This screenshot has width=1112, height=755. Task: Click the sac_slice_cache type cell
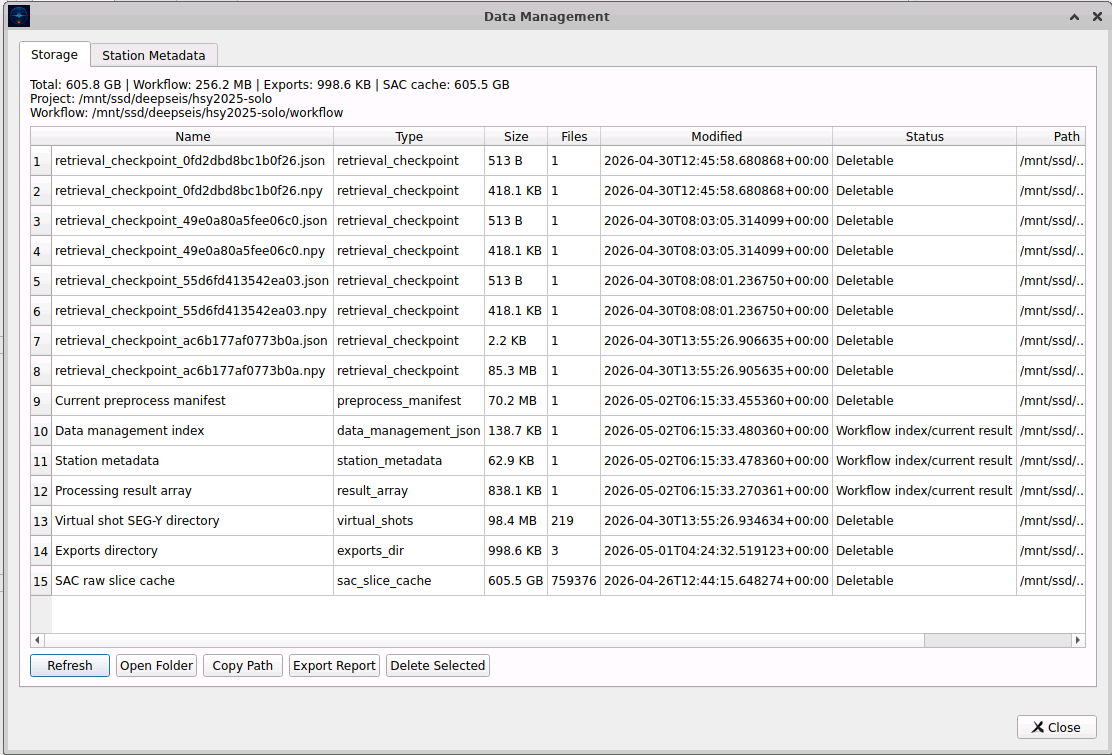pos(409,581)
